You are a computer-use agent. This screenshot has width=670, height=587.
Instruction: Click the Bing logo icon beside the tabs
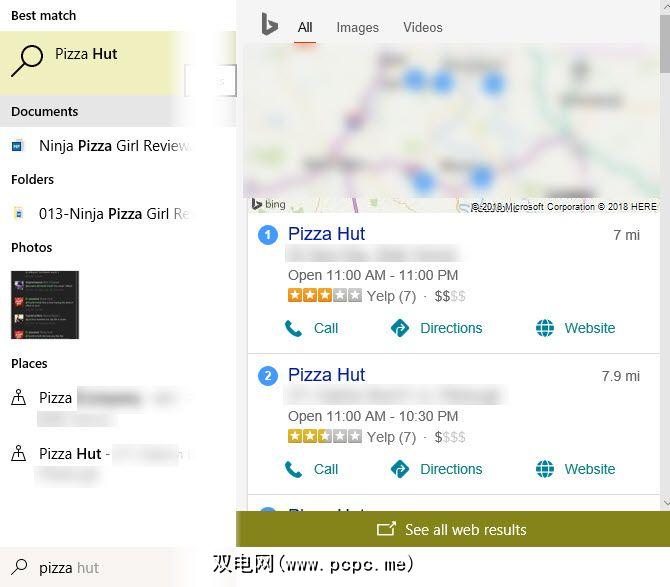[269, 24]
